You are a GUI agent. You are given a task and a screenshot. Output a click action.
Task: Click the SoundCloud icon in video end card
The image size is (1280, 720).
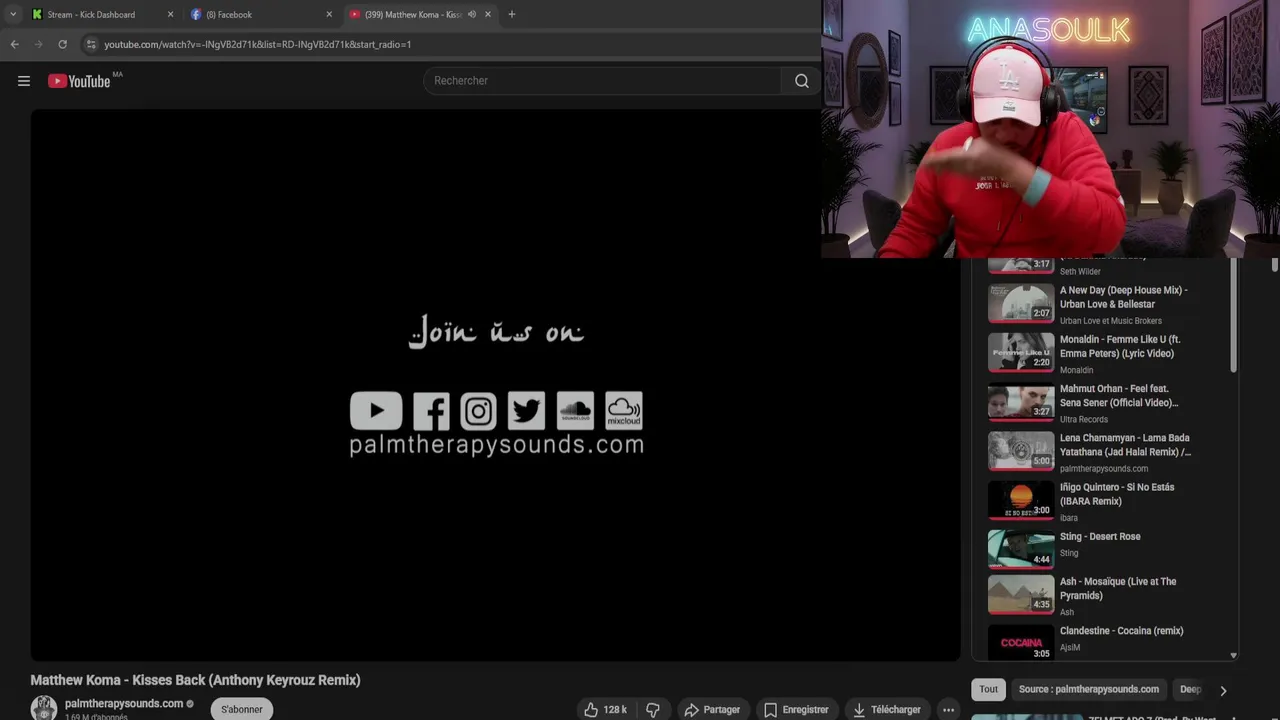point(575,411)
